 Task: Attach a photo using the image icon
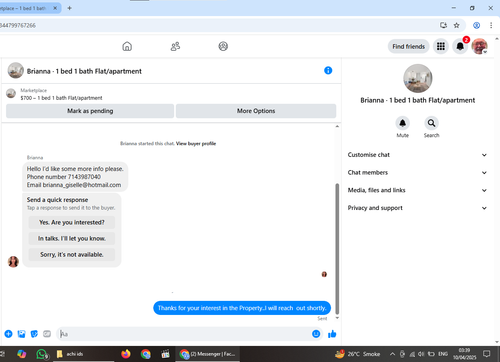click(x=21, y=334)
